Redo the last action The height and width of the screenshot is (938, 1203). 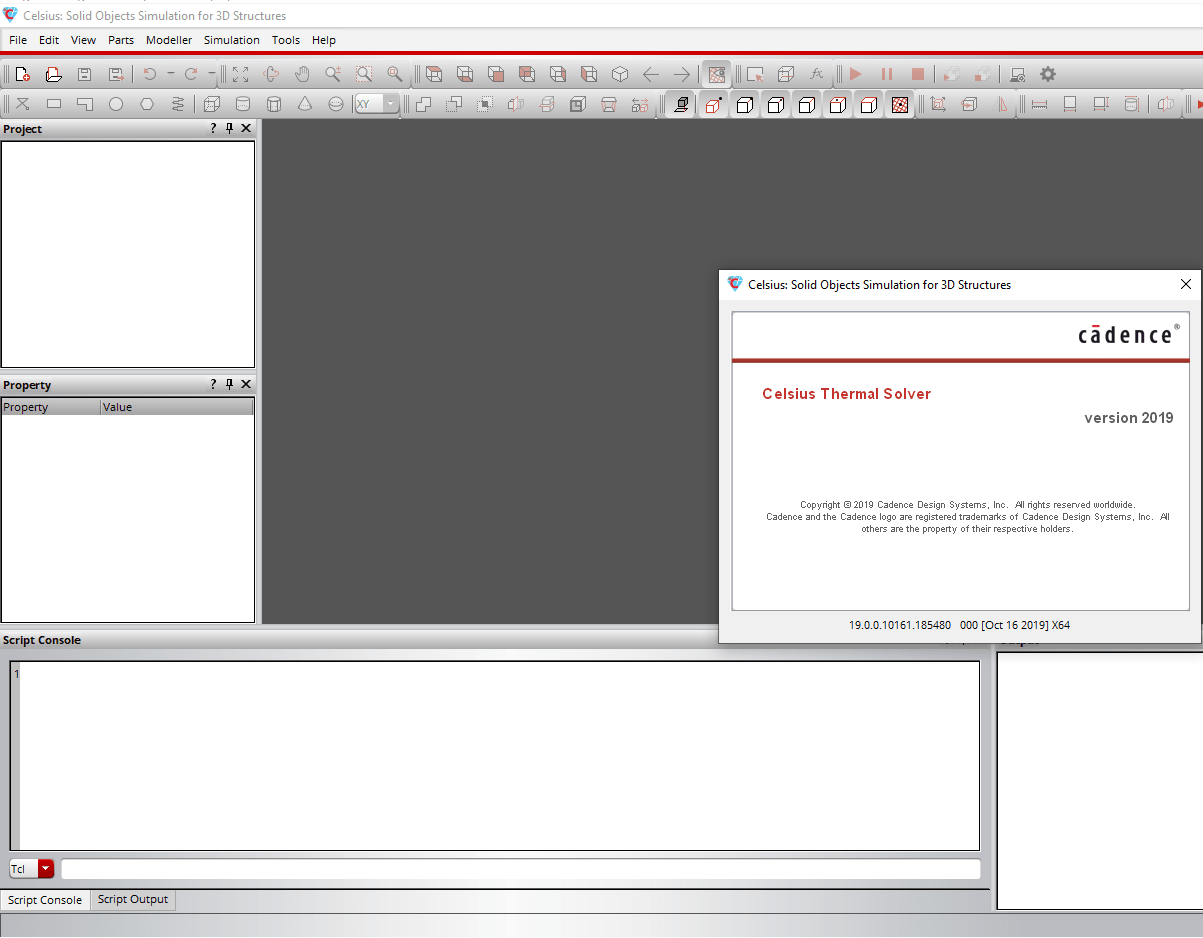tap(191, 74)
